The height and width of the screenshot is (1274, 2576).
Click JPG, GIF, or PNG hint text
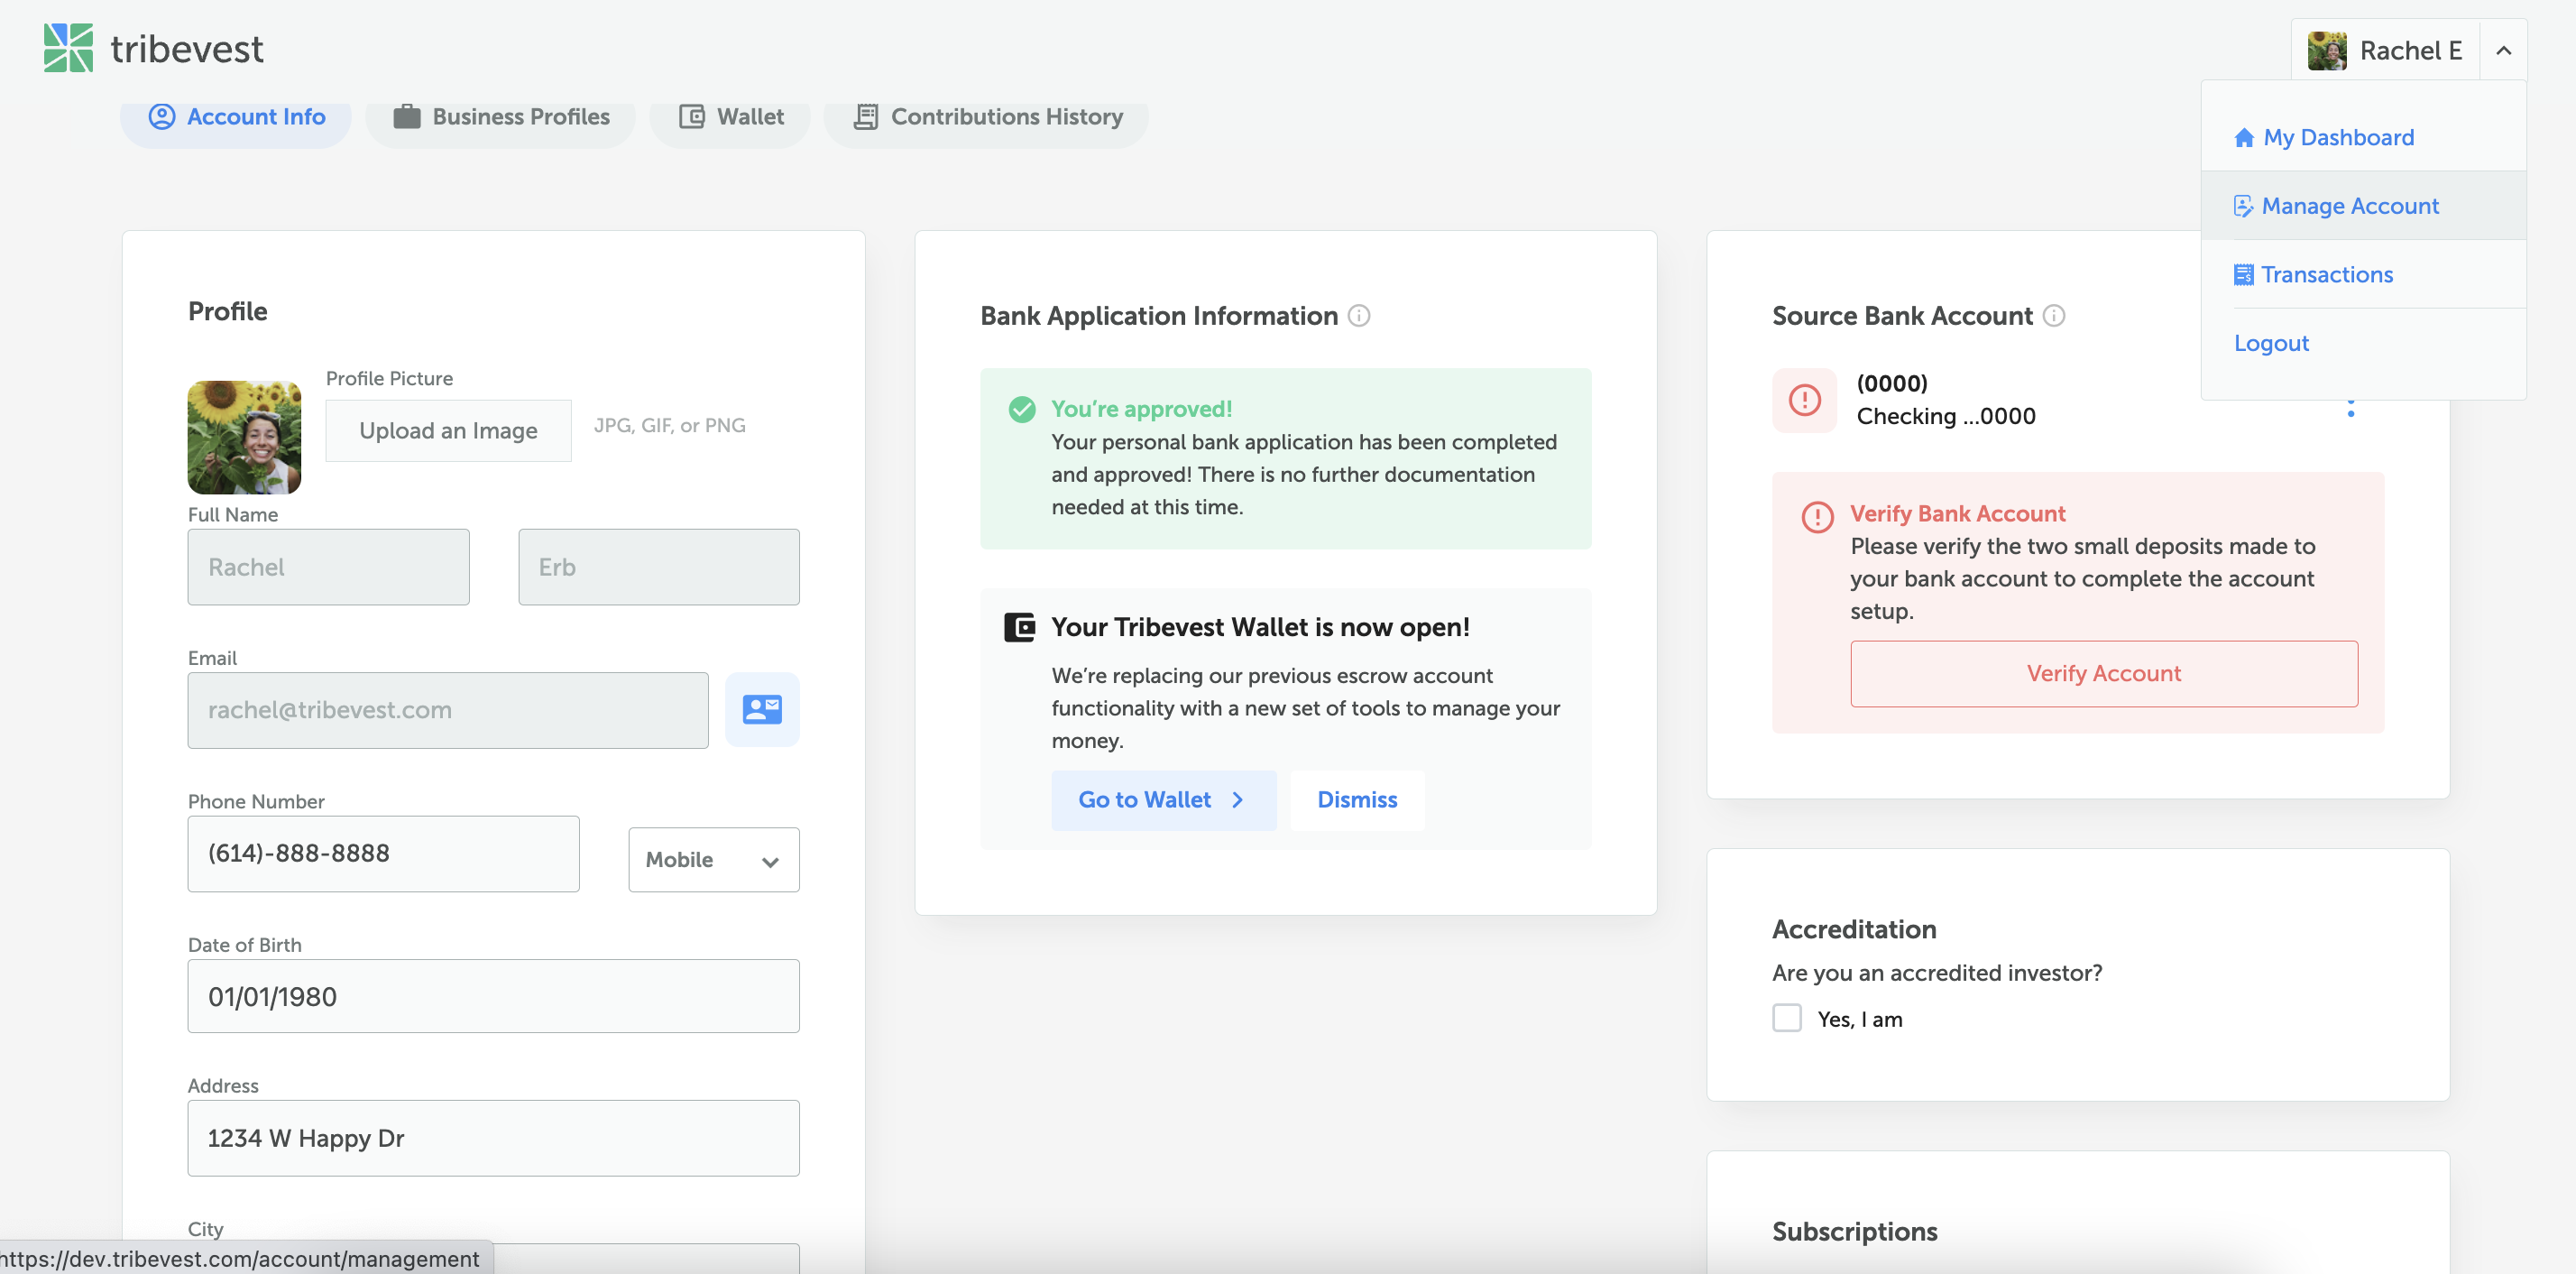(670, 425)
